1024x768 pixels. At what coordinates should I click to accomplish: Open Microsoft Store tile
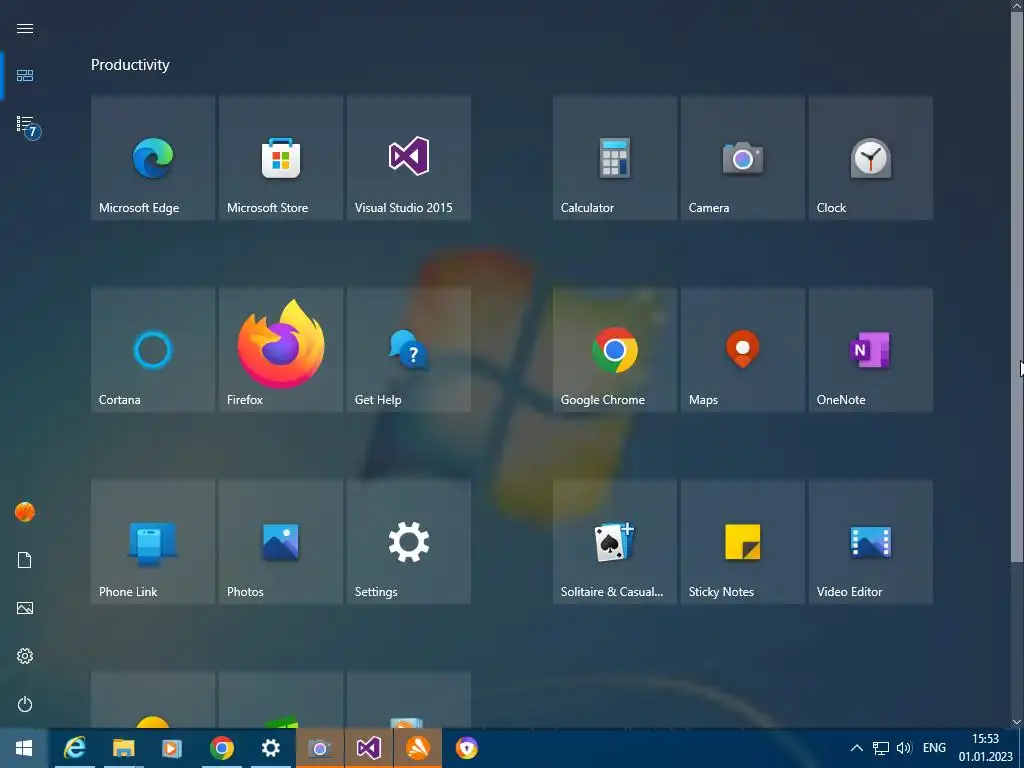[x=281, y=158]
